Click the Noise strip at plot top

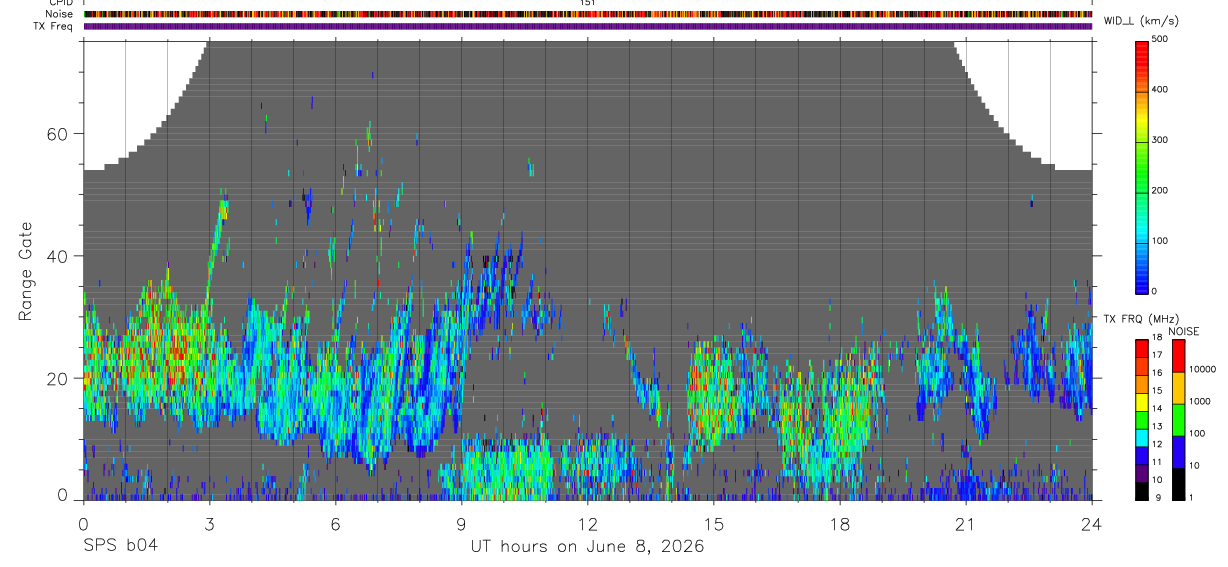click(x=587, y=14)
